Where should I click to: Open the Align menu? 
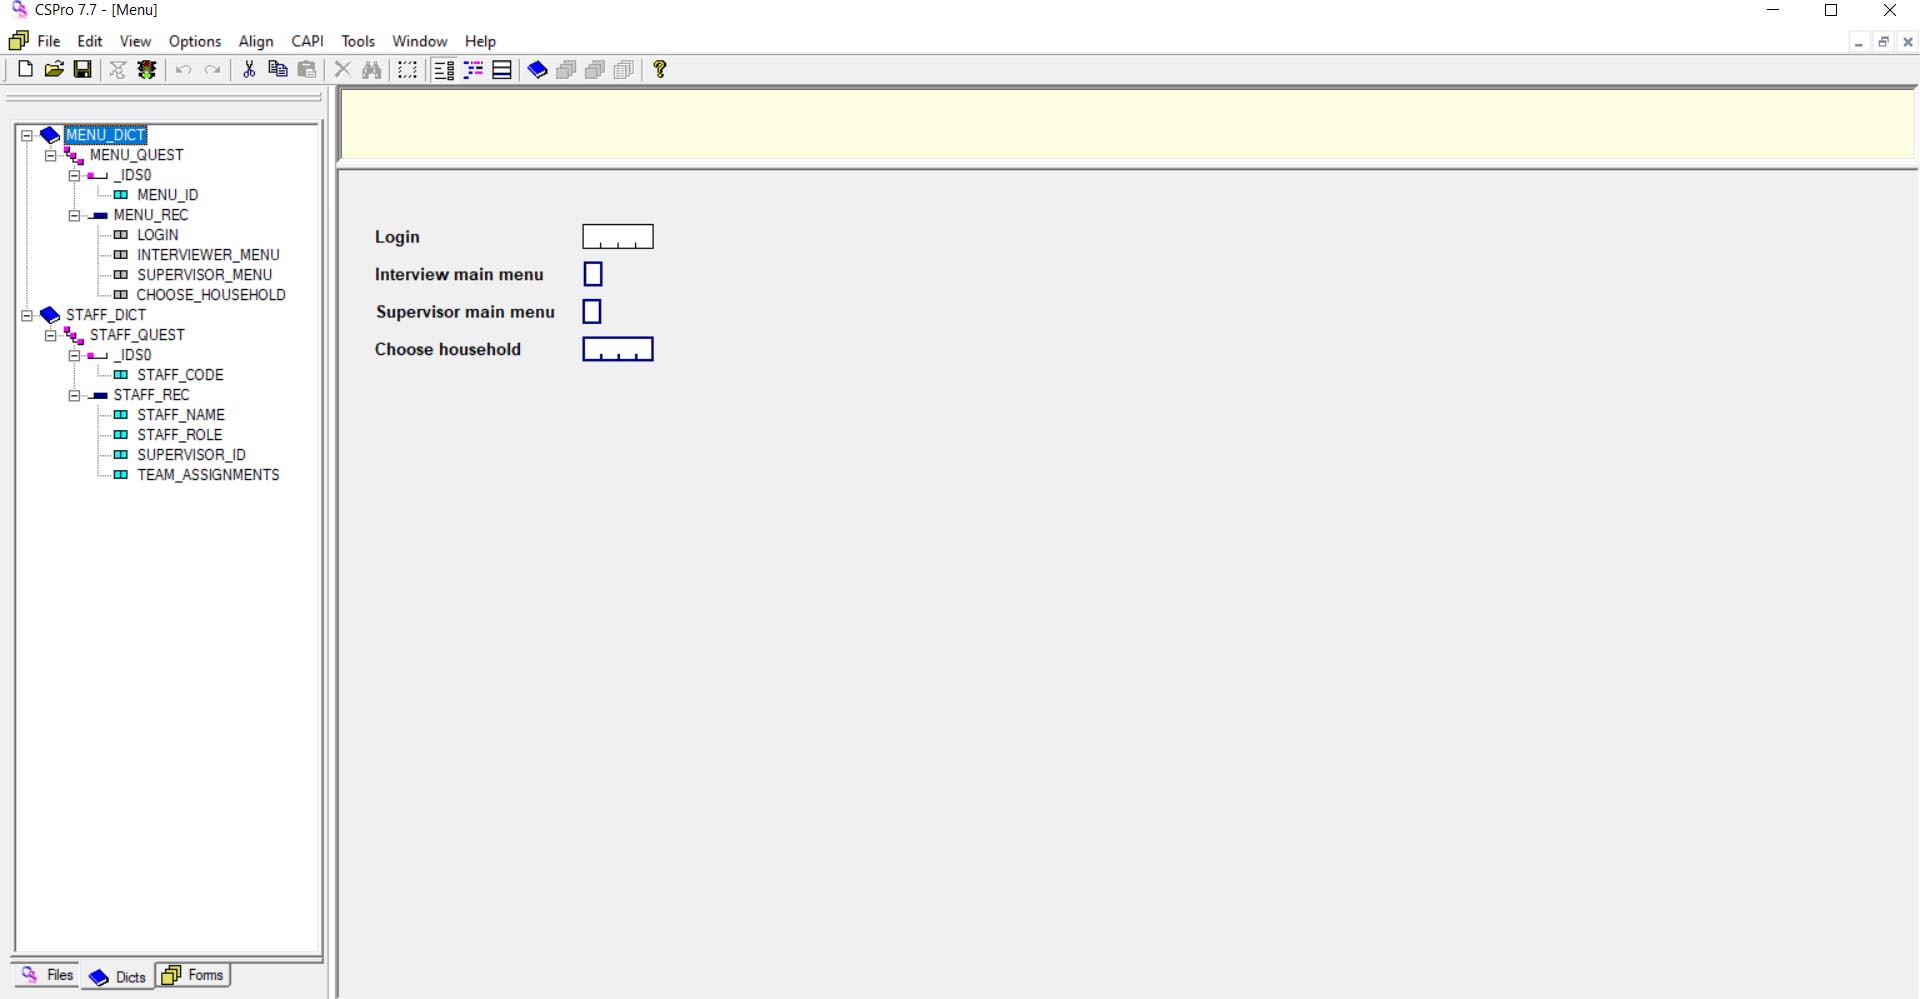pos(256,41)
